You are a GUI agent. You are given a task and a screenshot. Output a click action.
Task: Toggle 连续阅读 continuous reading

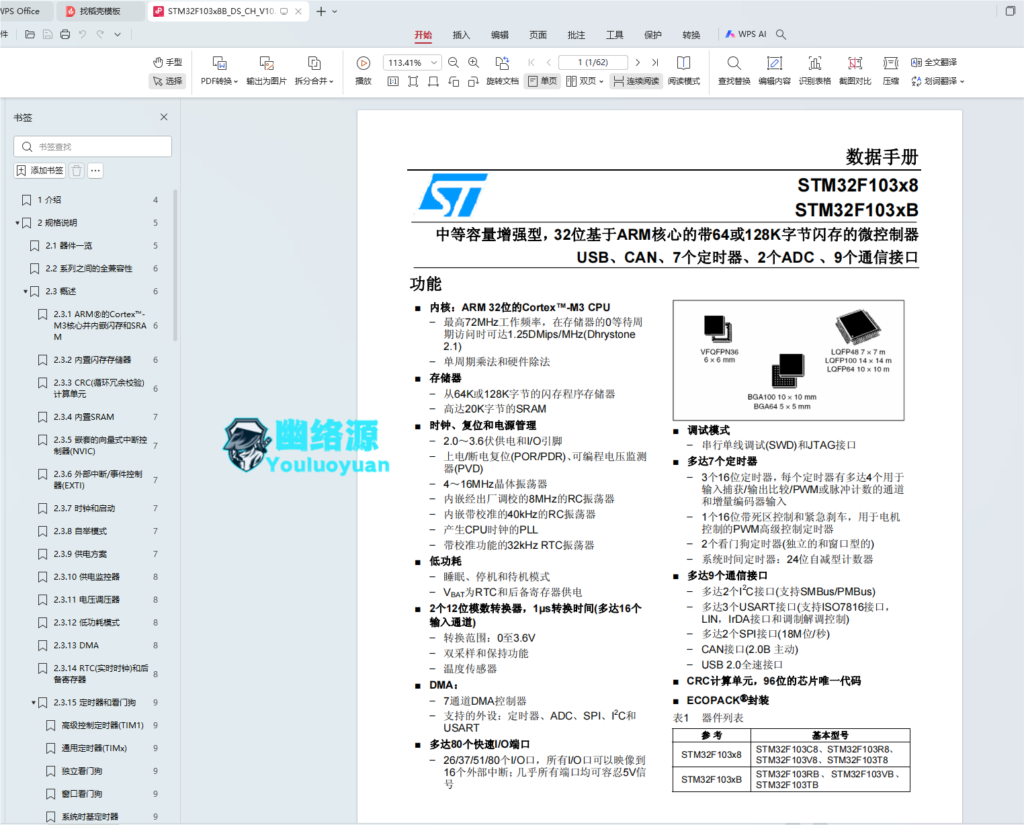click(637, 81)
